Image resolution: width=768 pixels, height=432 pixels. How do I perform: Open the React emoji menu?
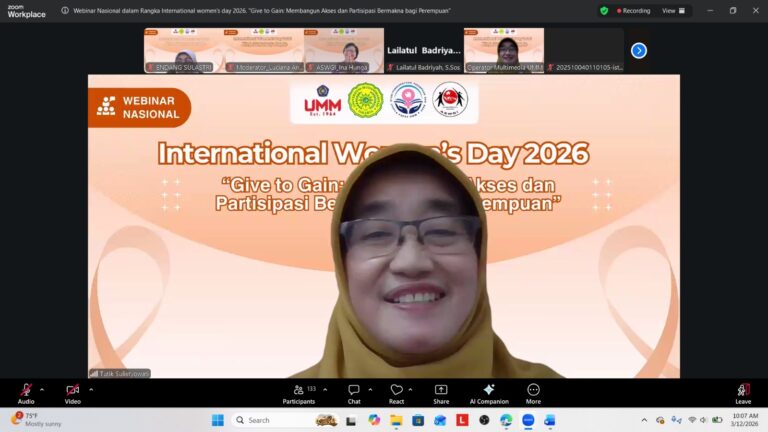click(396, 393)
